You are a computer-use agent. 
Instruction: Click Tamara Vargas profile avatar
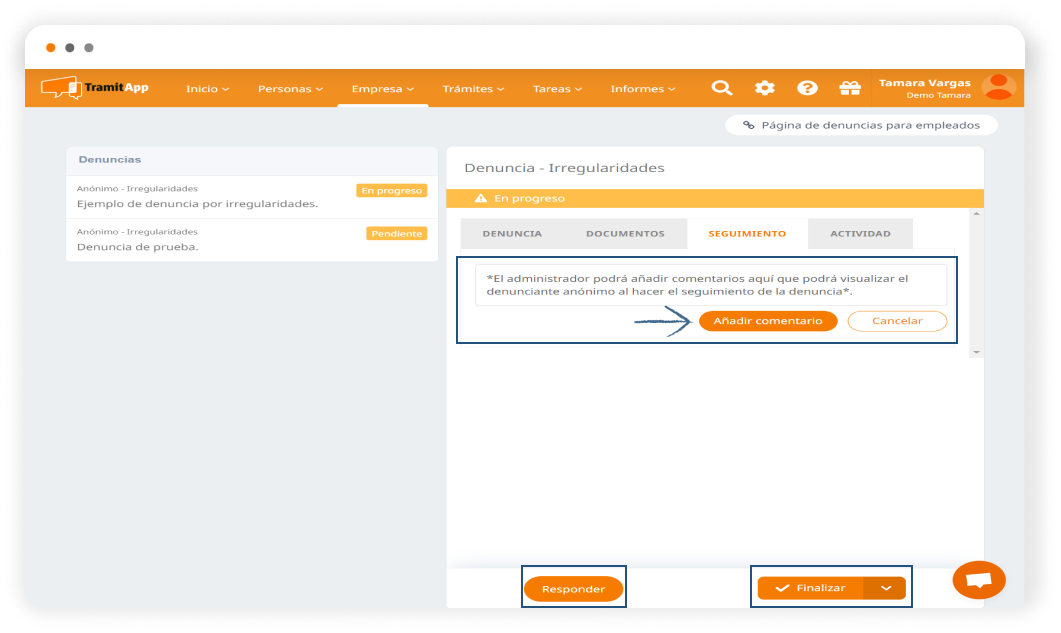pyautogui.click(x=998, y=88)
